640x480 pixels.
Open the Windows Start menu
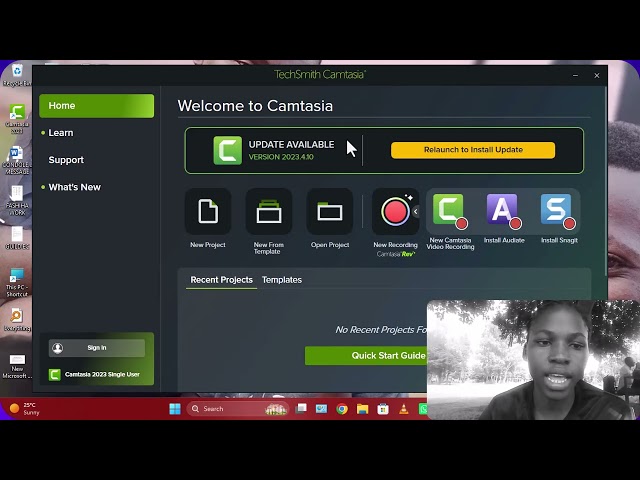tap(175, 409)
